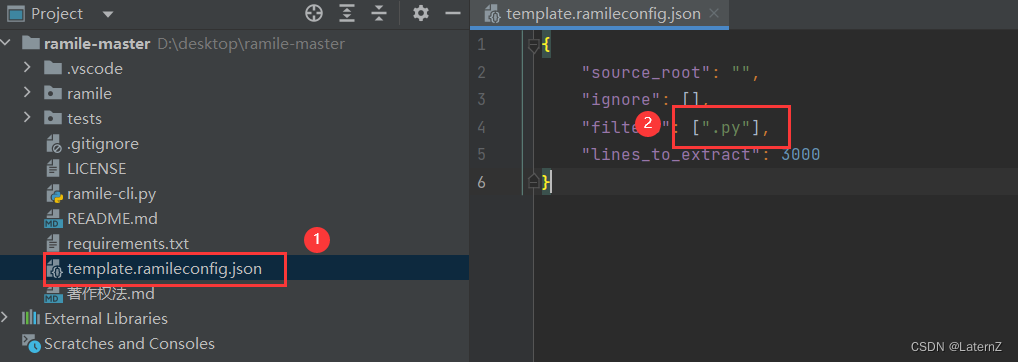
Task: Click the LICENSE file icon
Action: (x=53, y=169)
